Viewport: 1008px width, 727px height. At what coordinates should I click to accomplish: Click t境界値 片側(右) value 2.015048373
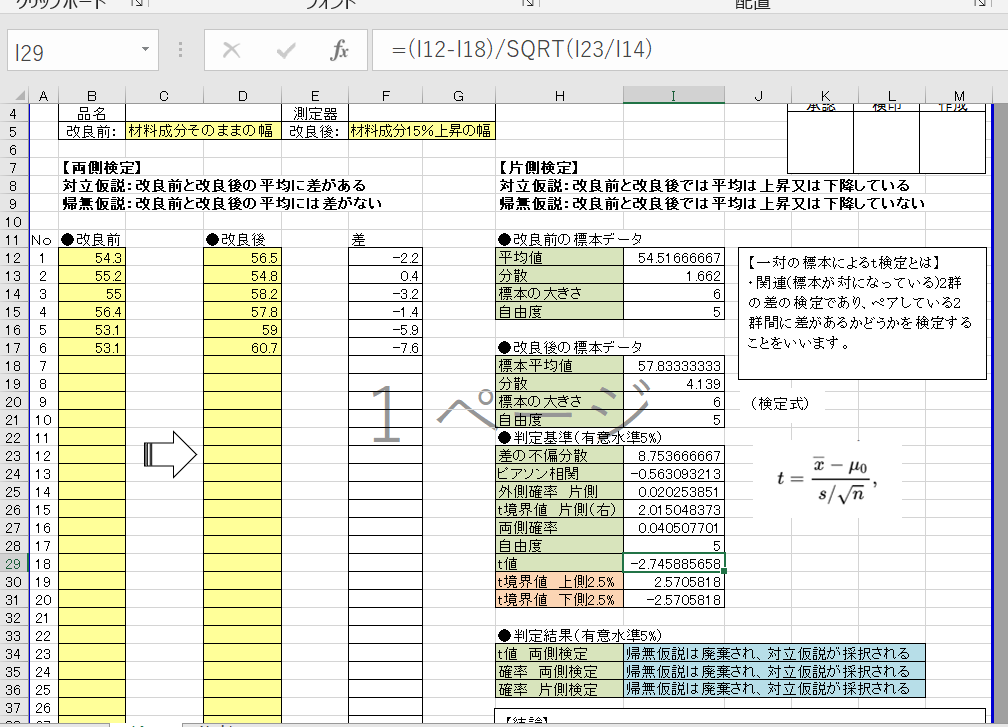(x=674, y=510)
